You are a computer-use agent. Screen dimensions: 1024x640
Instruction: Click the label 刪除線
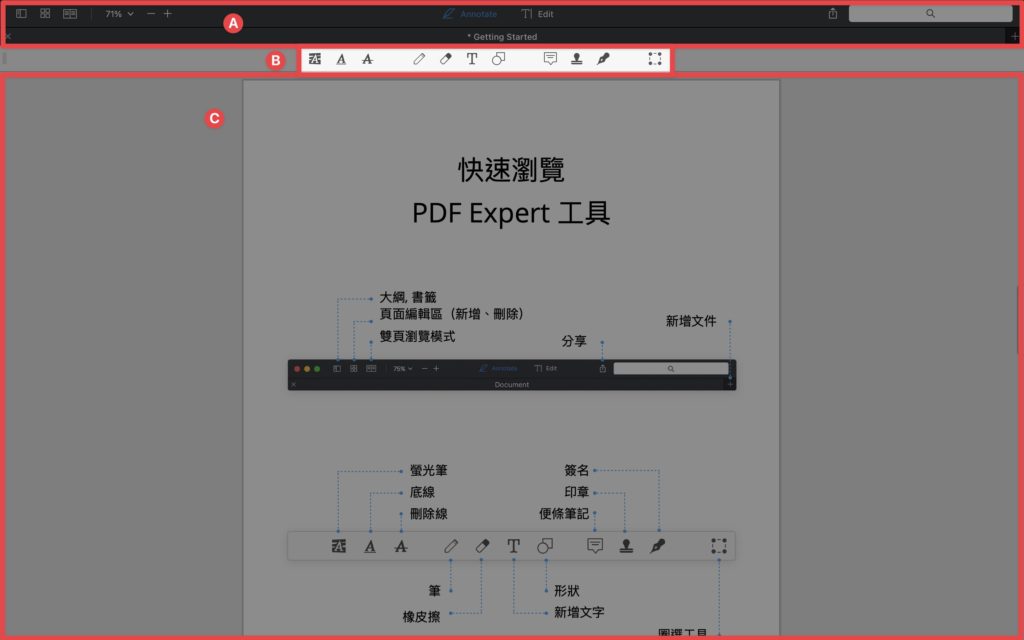coord(428,514)
